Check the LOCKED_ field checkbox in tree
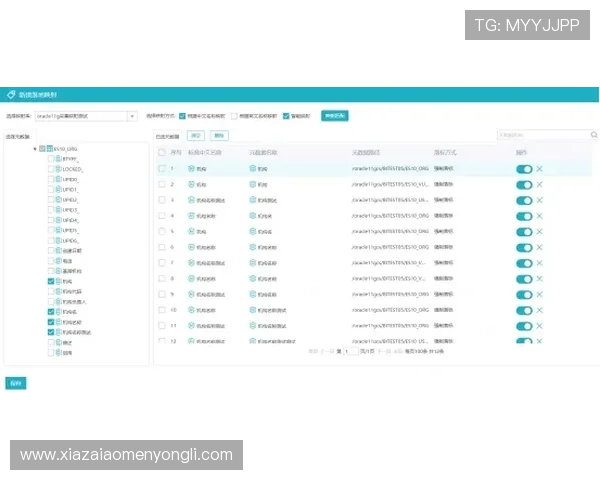 click(x=52, y=169)
